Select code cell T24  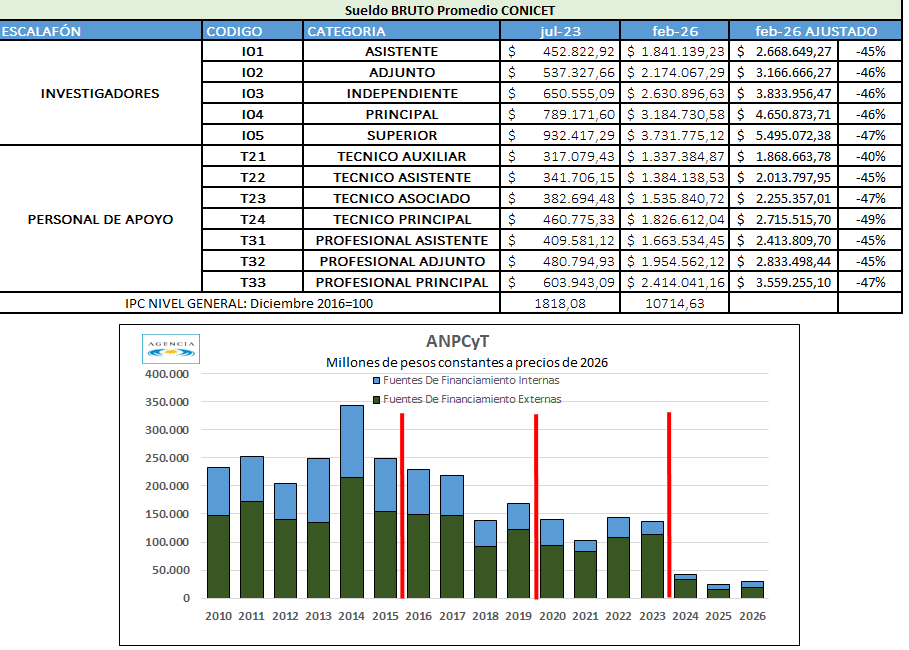(252, 219)
